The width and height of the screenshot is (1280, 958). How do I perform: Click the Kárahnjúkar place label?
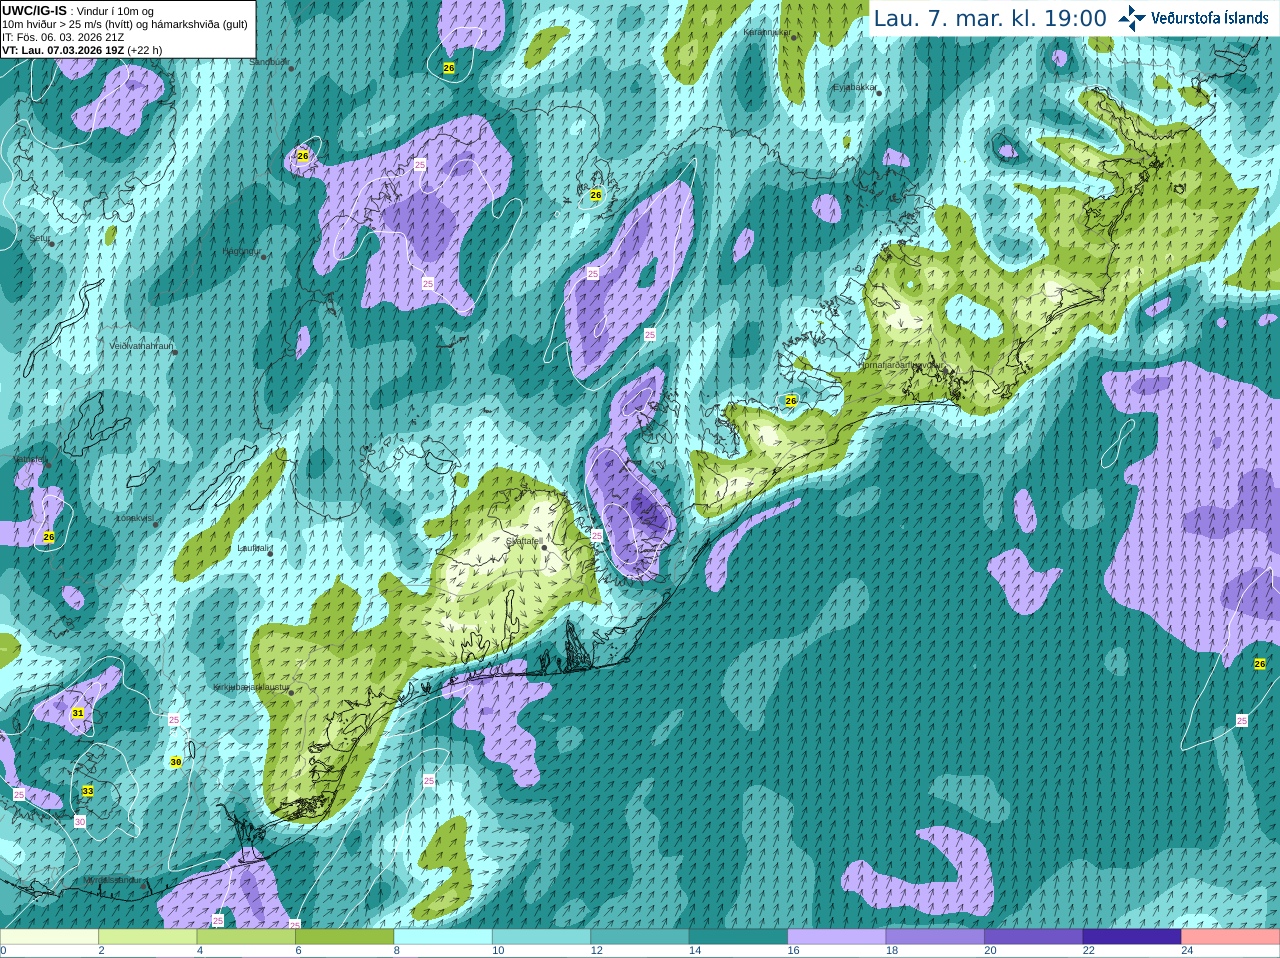pos(767,32)
